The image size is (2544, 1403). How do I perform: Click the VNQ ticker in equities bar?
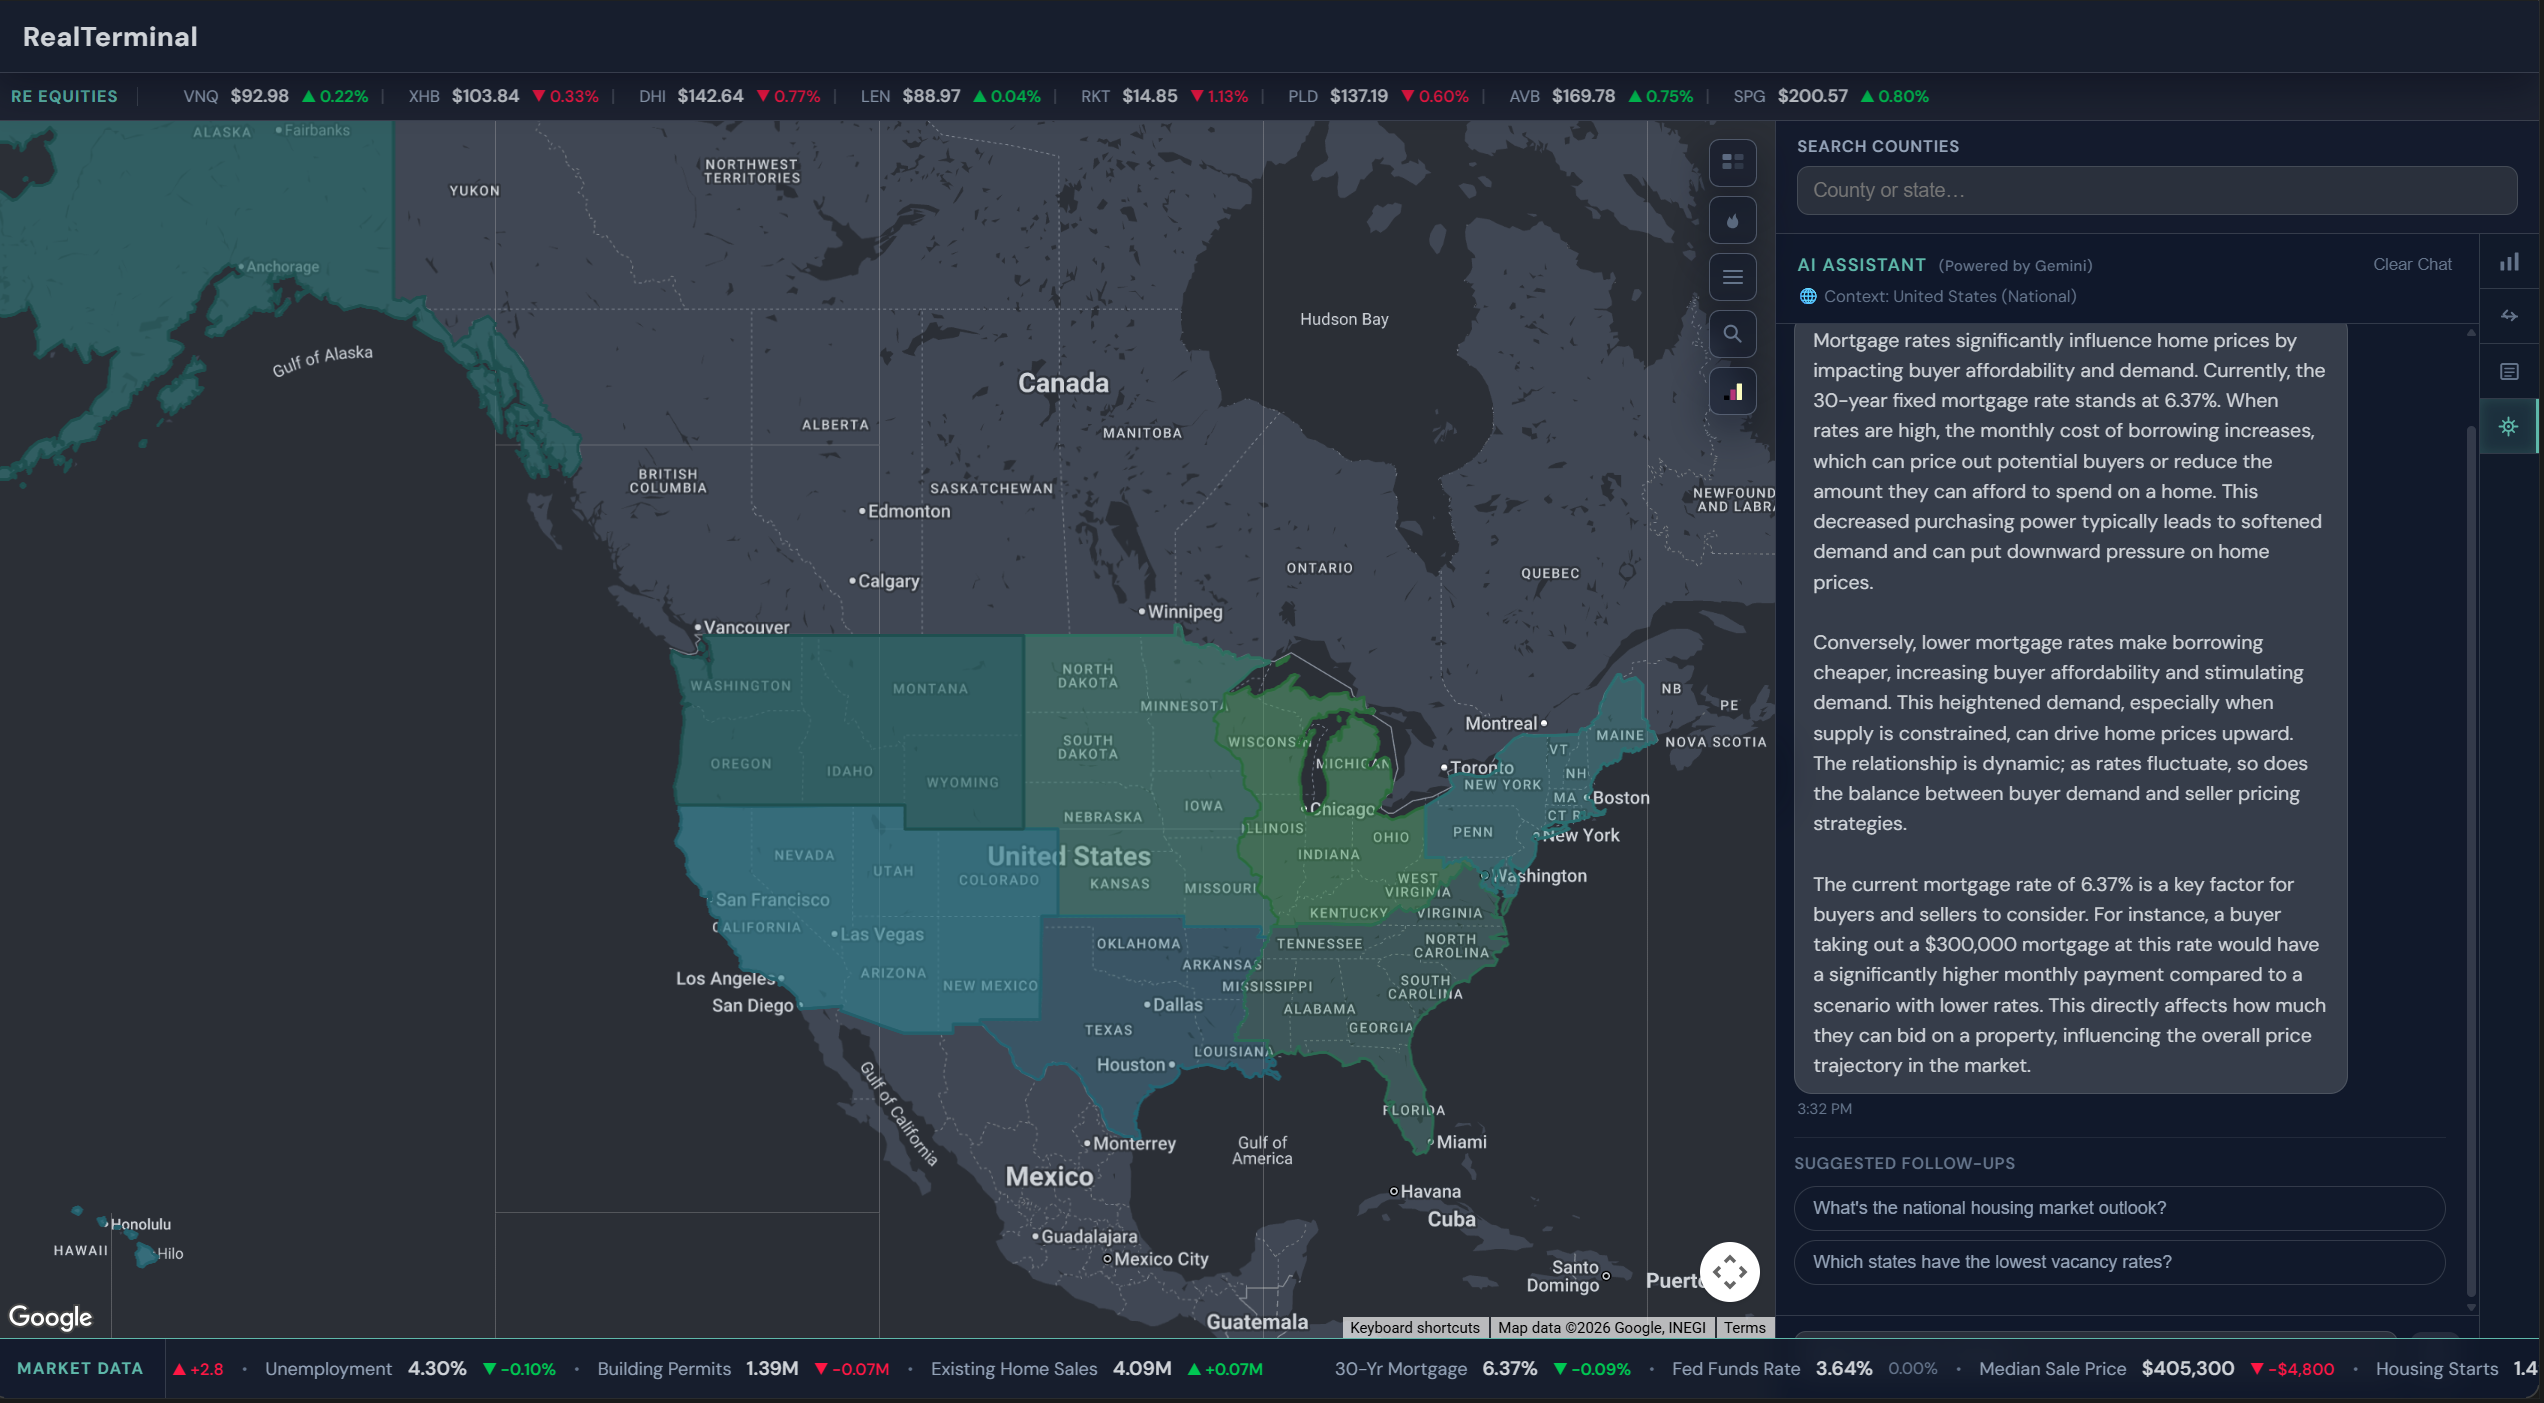tap(200, 97)
